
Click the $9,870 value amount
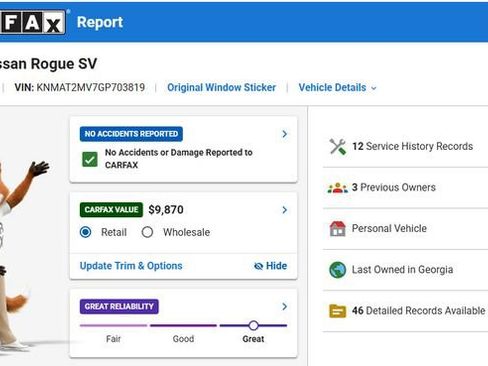pos(166,210)
